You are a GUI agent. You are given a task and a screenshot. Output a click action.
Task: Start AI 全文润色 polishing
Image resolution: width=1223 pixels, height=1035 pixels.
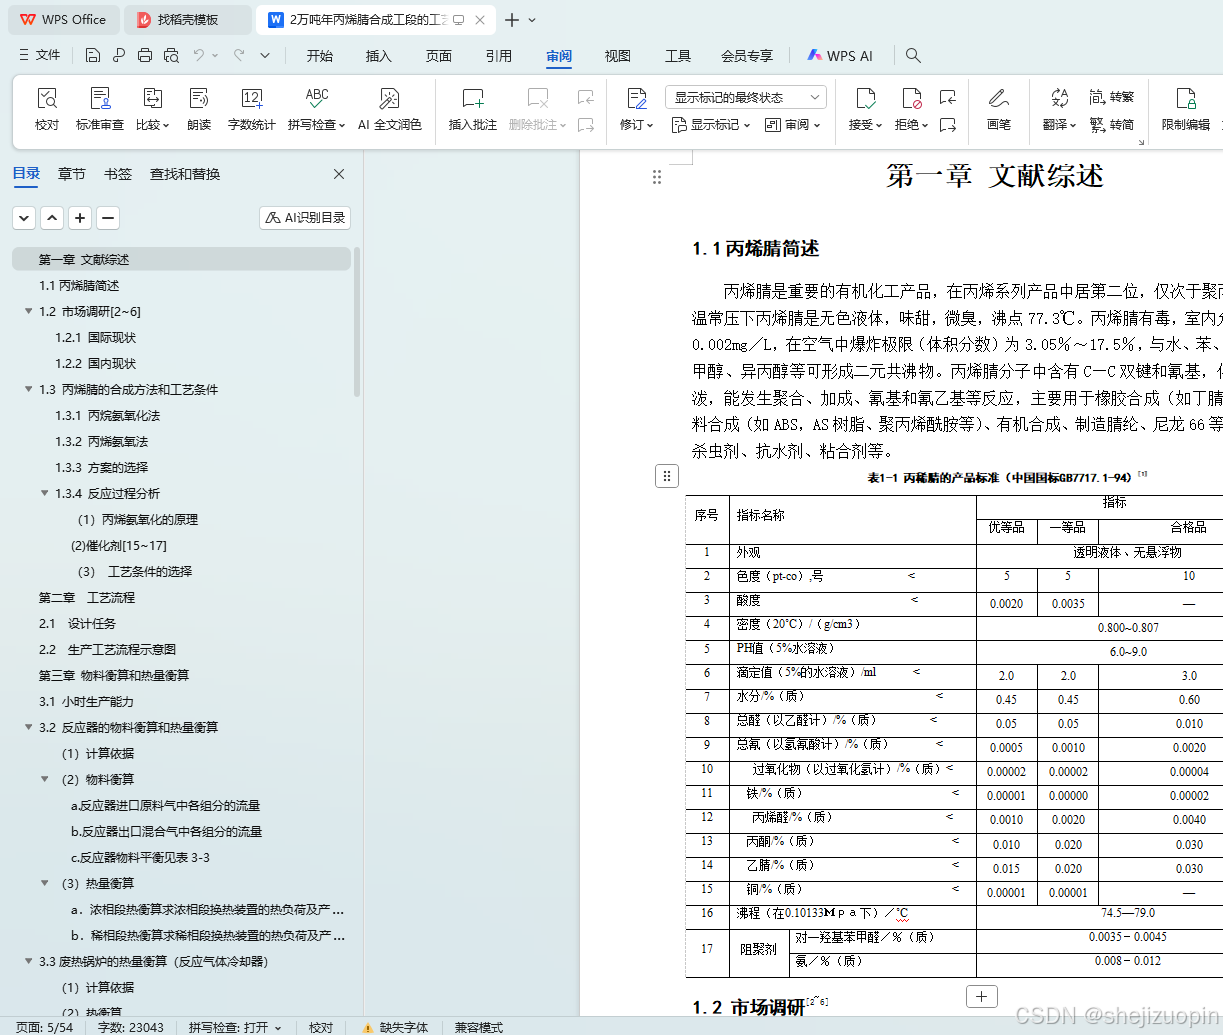[x=389, y=109]
